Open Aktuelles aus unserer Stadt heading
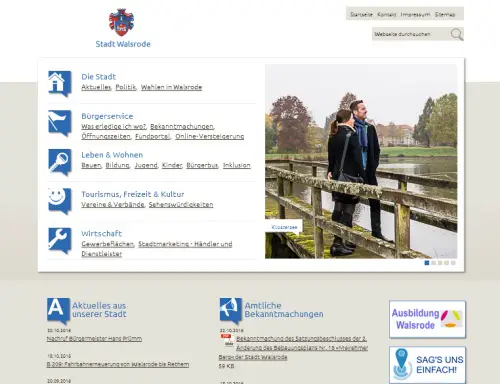The image size is (500, 384). tap(99, 310)
